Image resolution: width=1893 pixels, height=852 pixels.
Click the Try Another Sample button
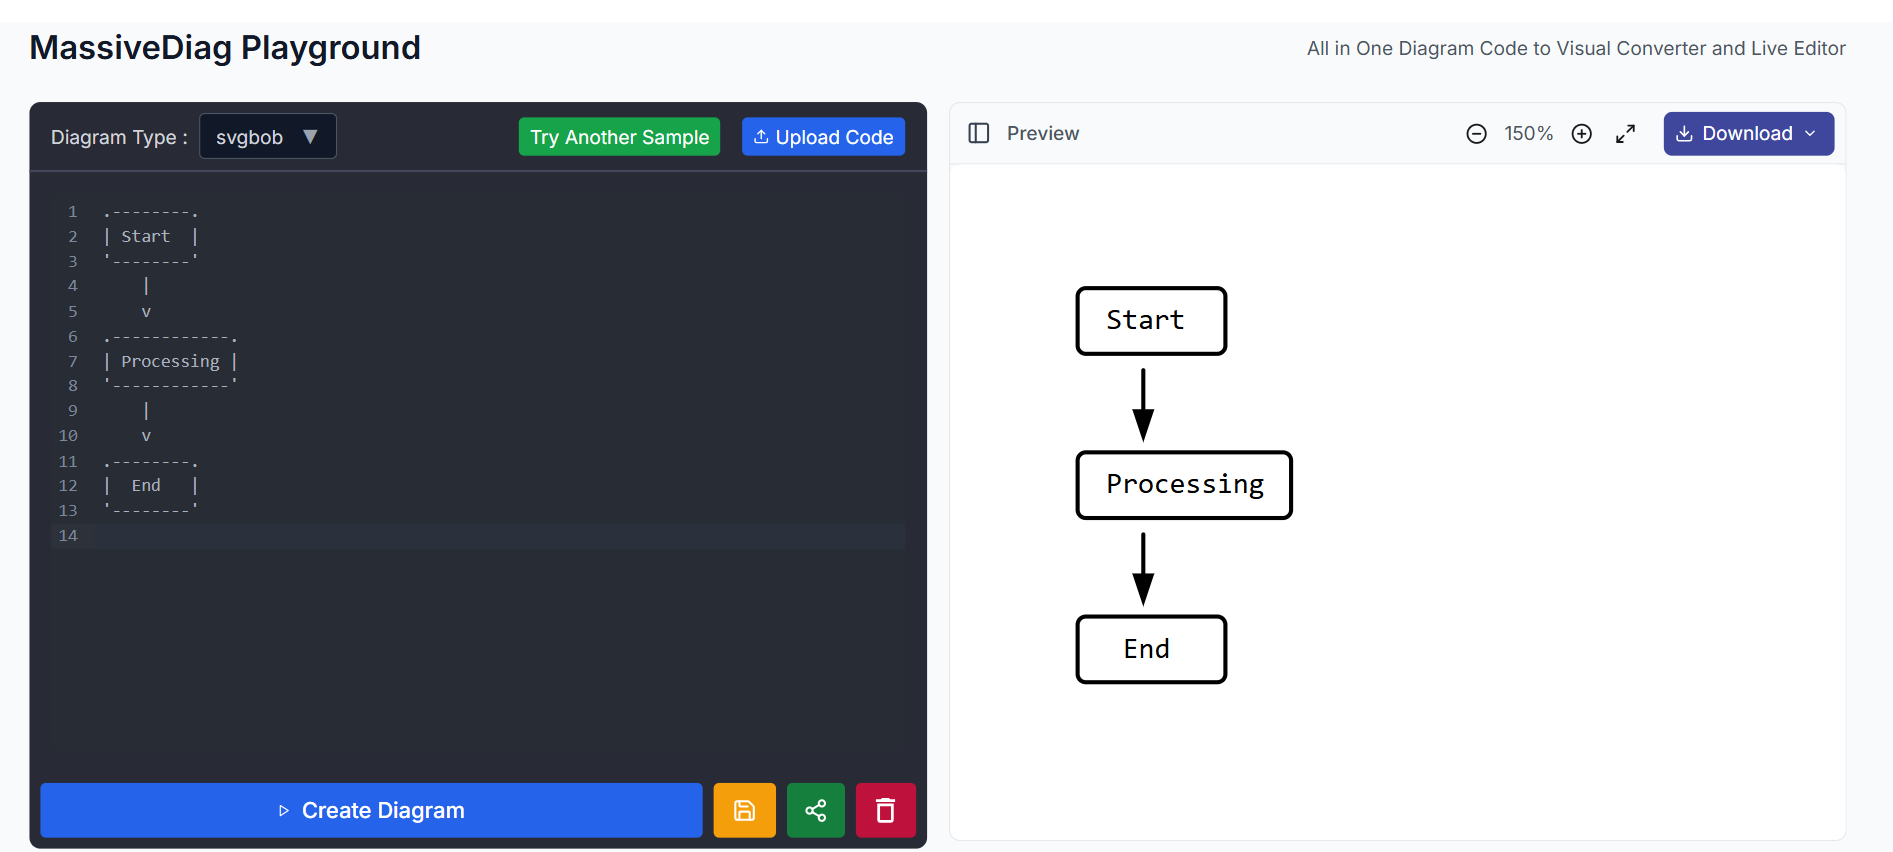(619, 137)
